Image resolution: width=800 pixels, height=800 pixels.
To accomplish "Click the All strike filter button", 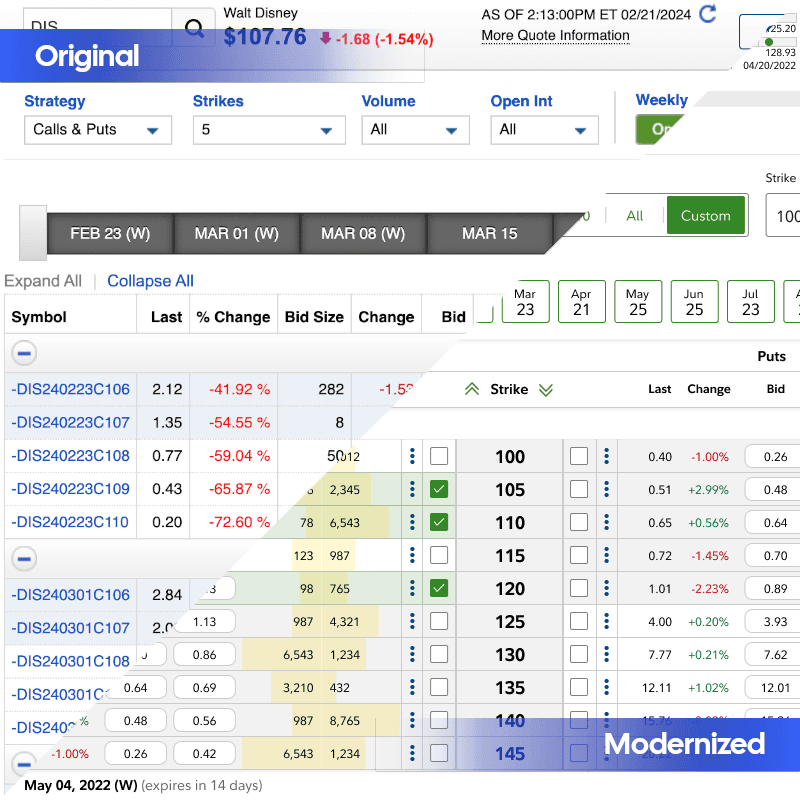I will [x=635, y=216].
